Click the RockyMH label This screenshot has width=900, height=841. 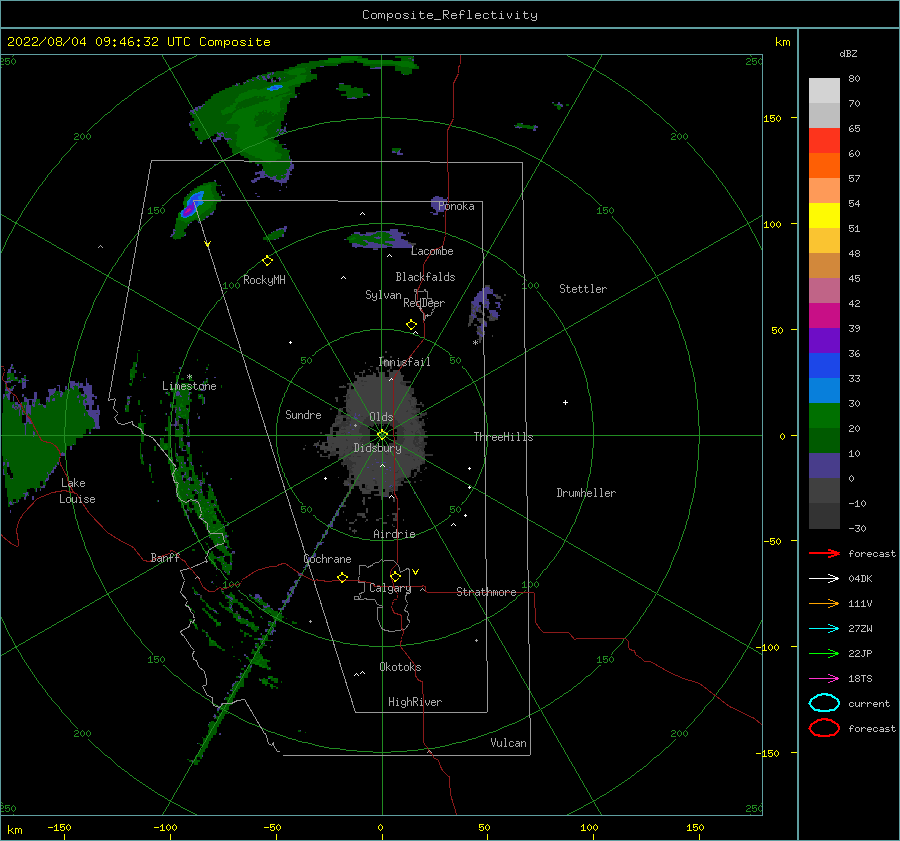[264, 280]
